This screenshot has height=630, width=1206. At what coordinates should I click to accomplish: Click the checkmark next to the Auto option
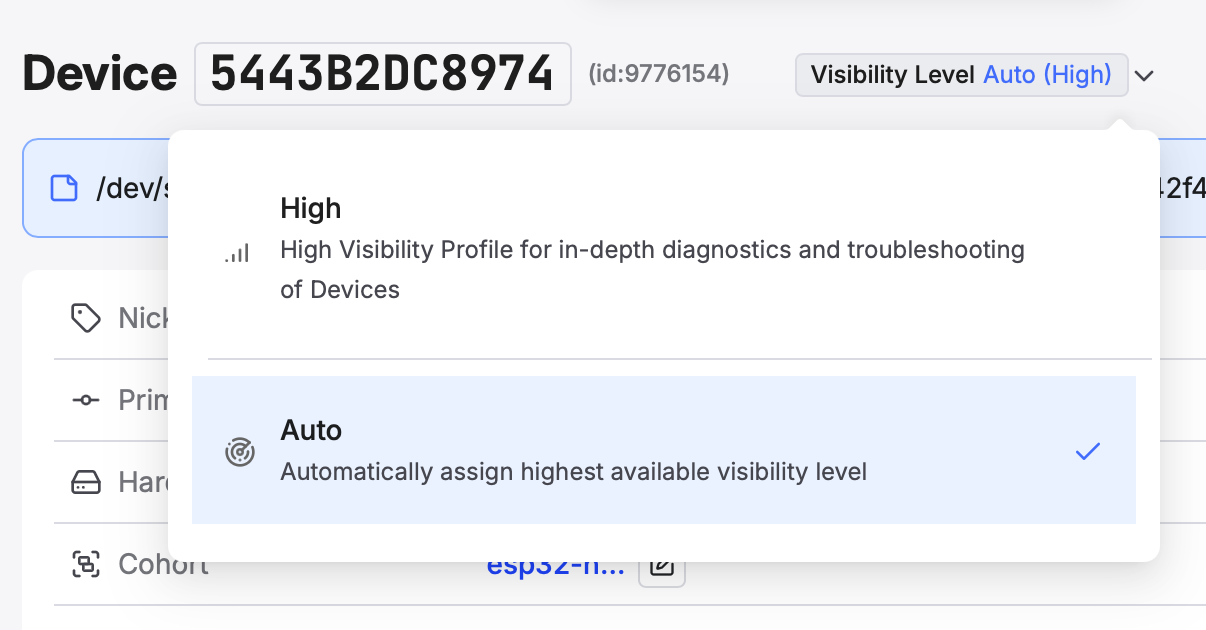coord(1088,451)
